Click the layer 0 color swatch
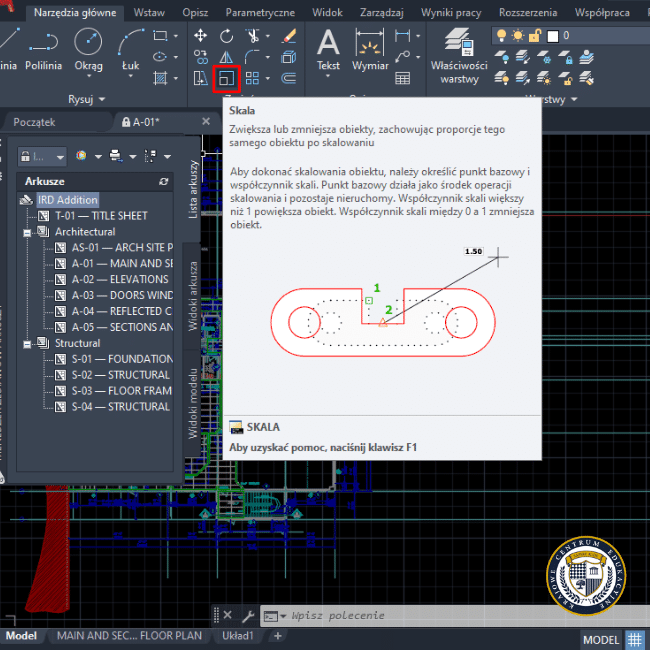 pos(553,36)
